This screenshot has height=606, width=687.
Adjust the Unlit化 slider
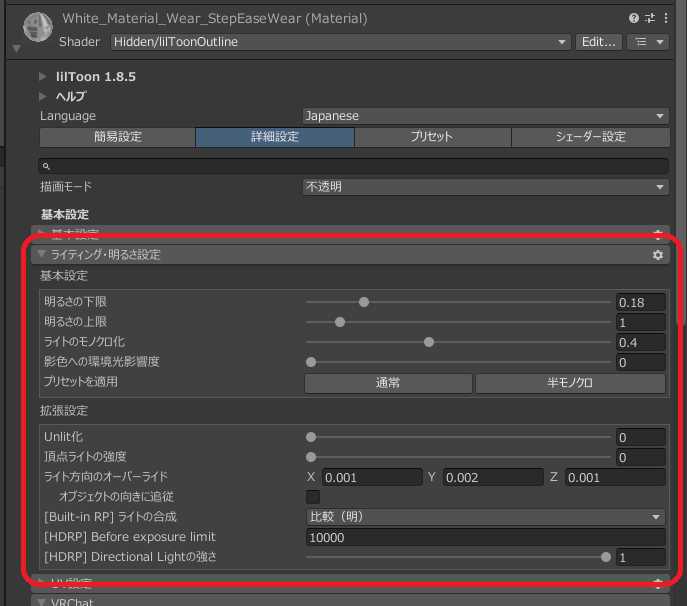458,437
